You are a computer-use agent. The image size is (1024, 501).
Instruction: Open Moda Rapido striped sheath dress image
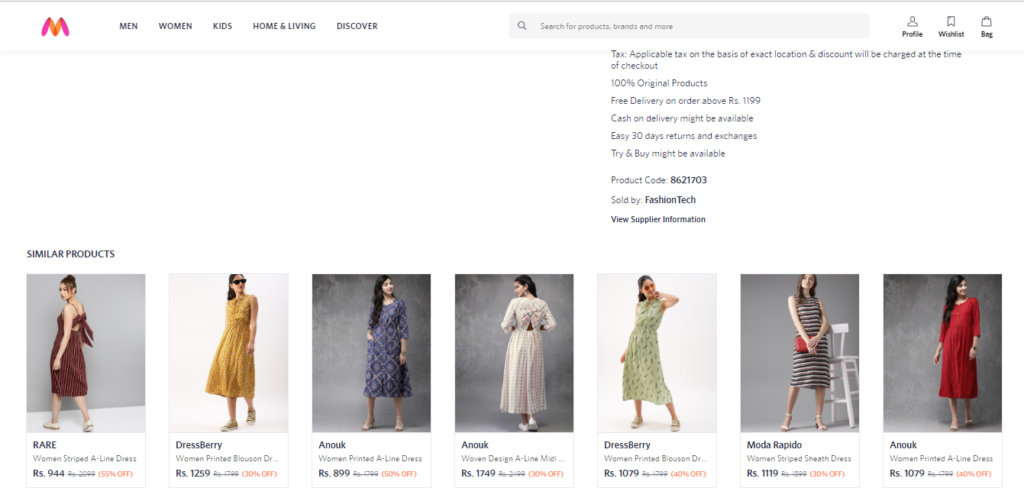click(799, 353)
